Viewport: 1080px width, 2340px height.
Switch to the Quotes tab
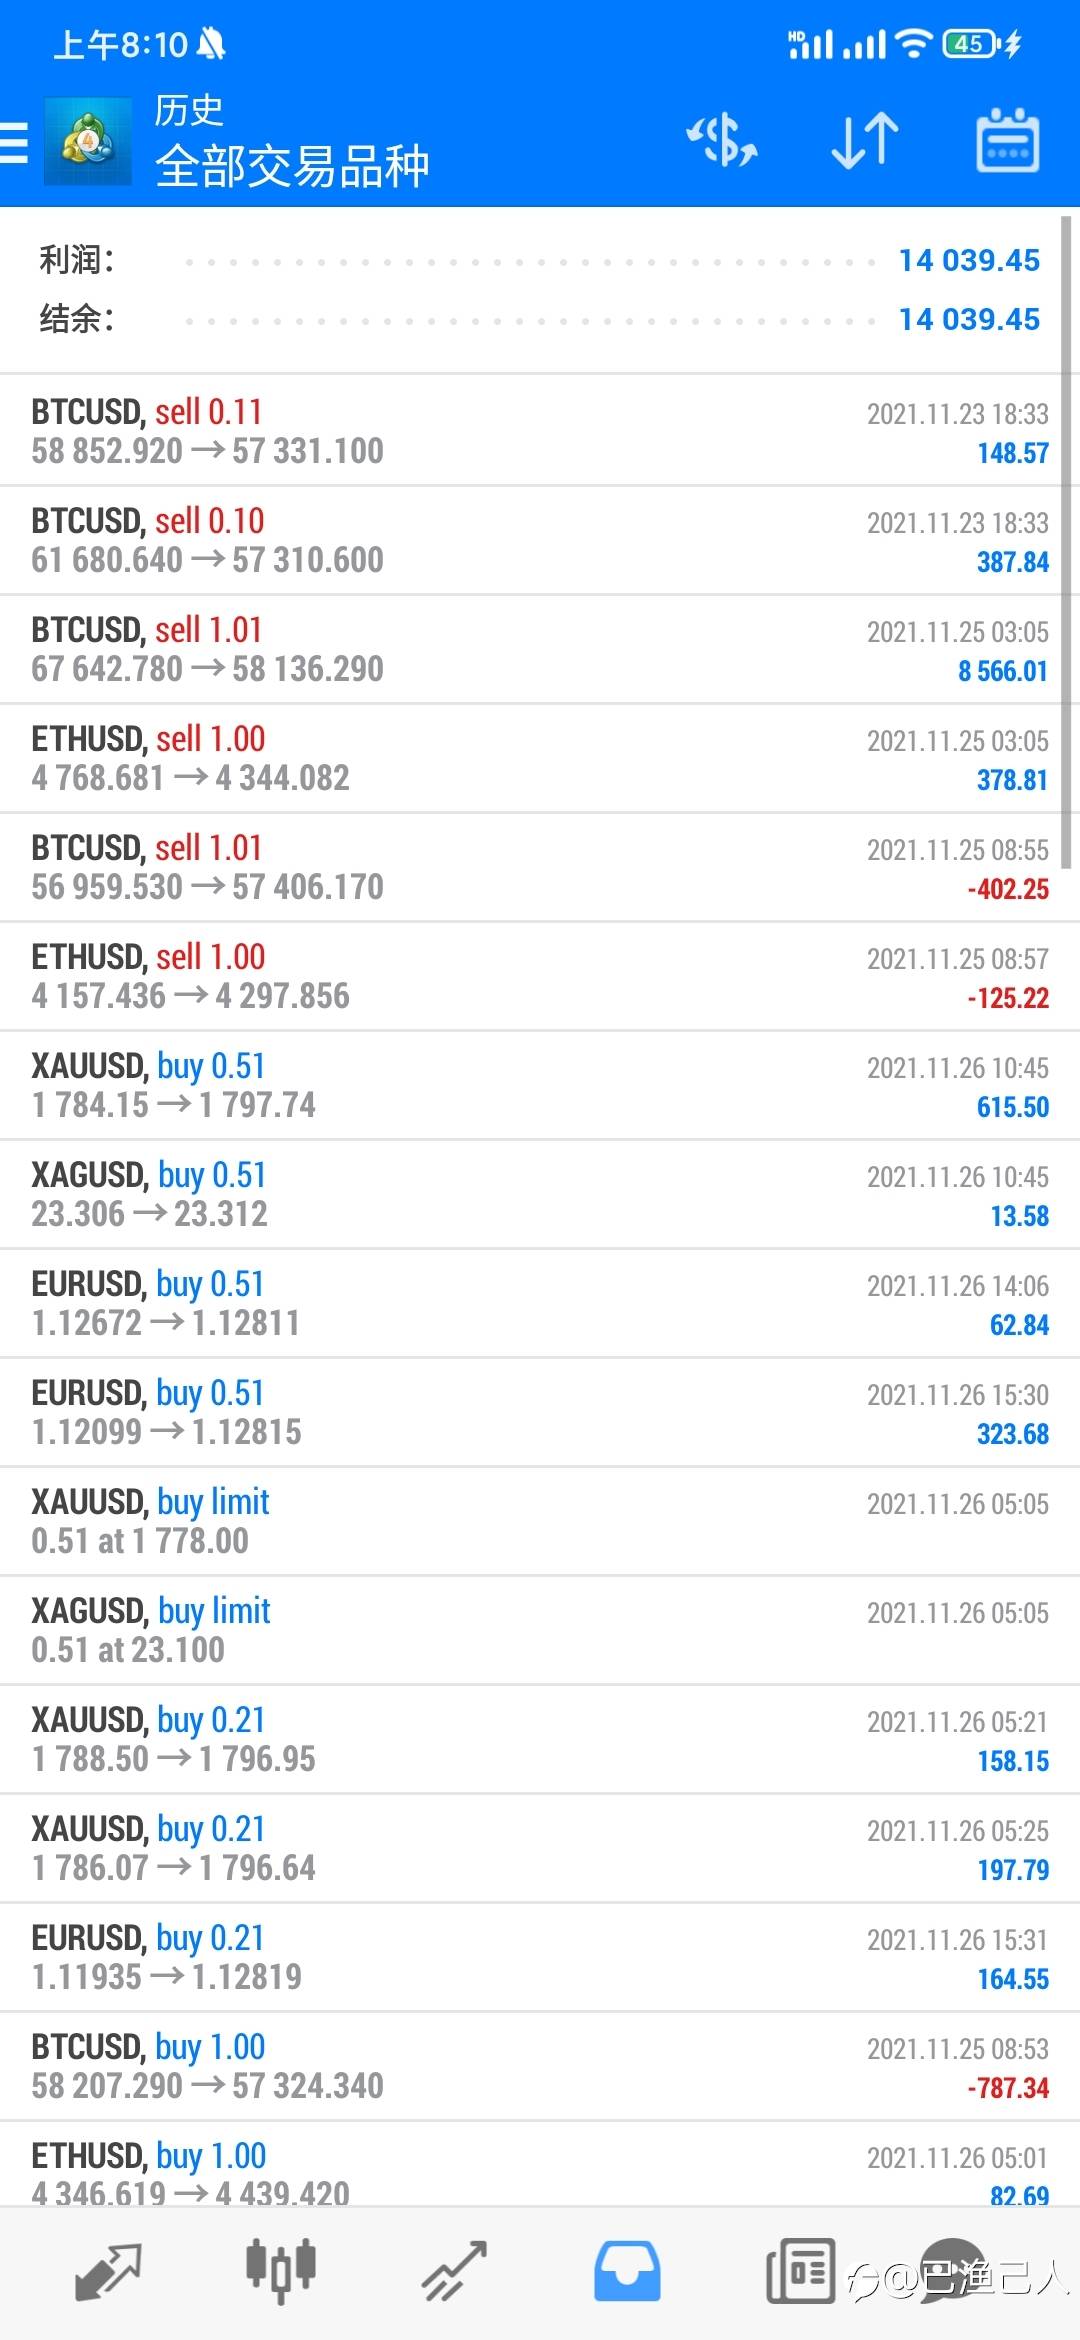[108, 2271]
